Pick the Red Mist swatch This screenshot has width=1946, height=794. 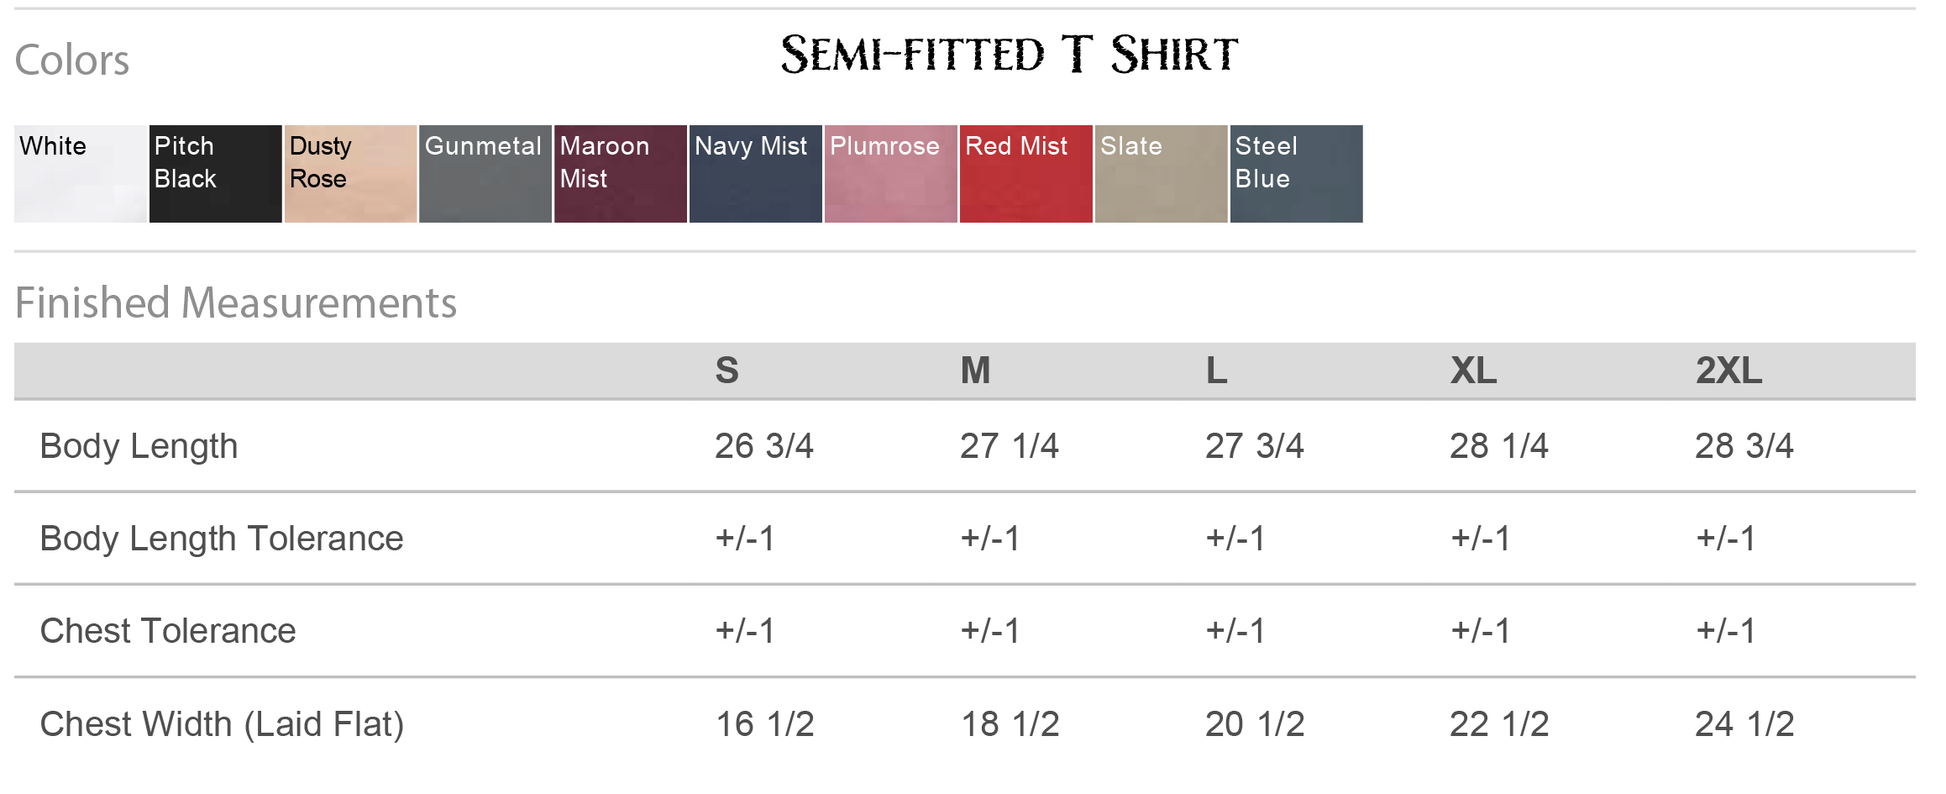[1025, 173]
